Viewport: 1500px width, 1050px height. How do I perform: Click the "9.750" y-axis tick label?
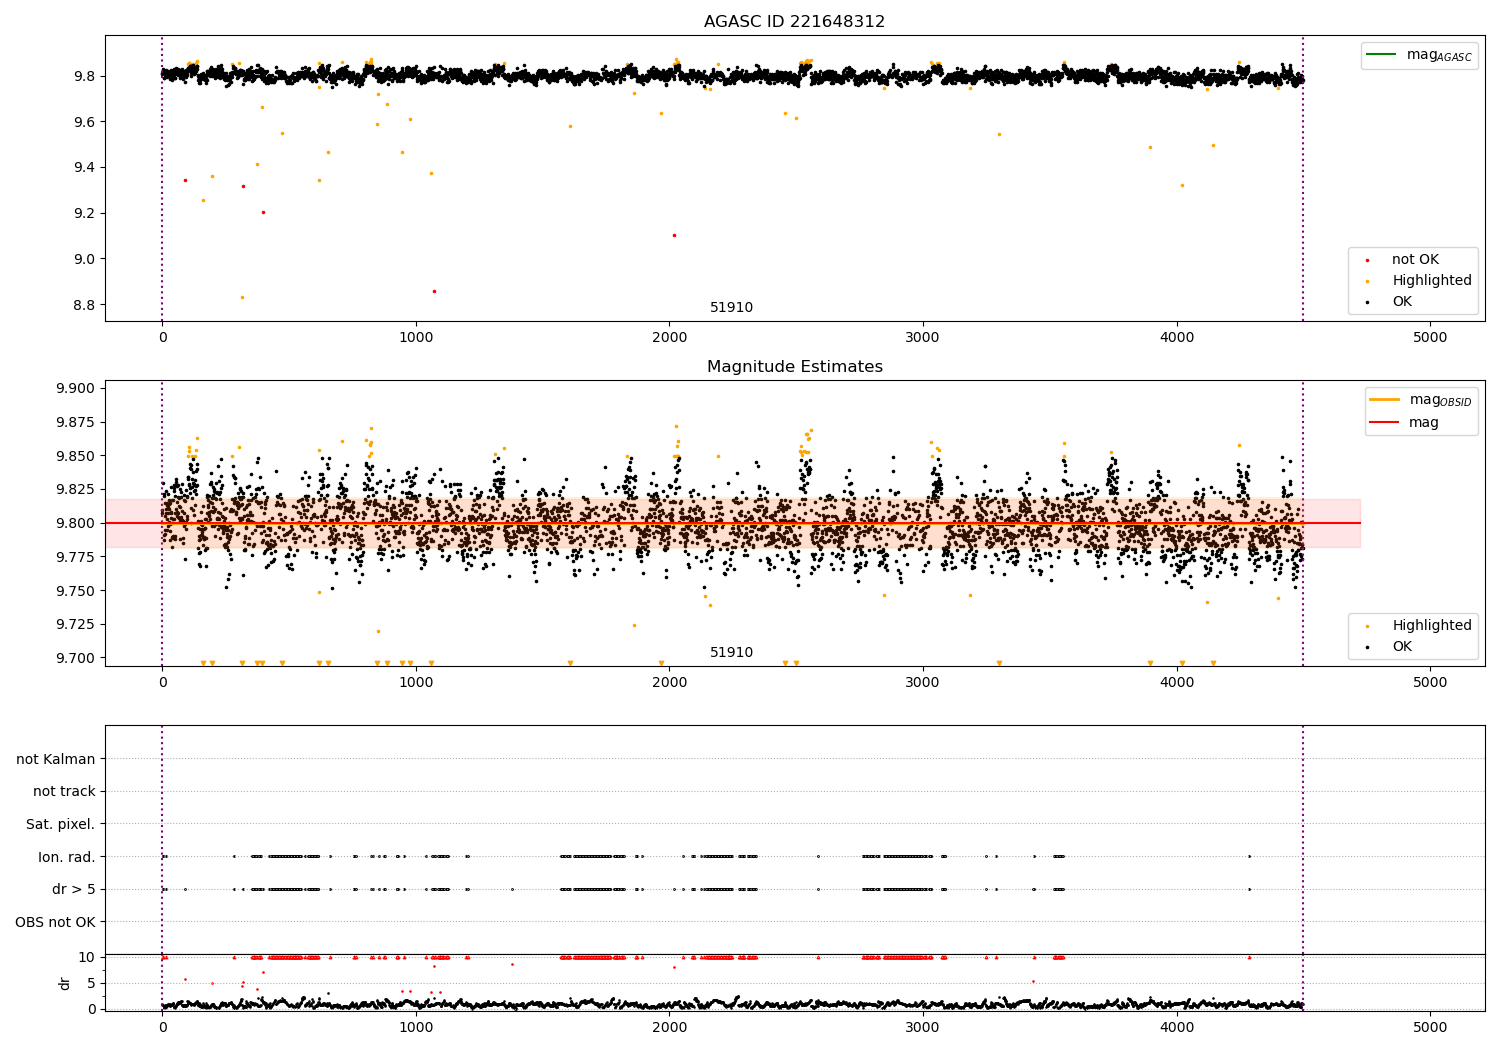point(75,591)
